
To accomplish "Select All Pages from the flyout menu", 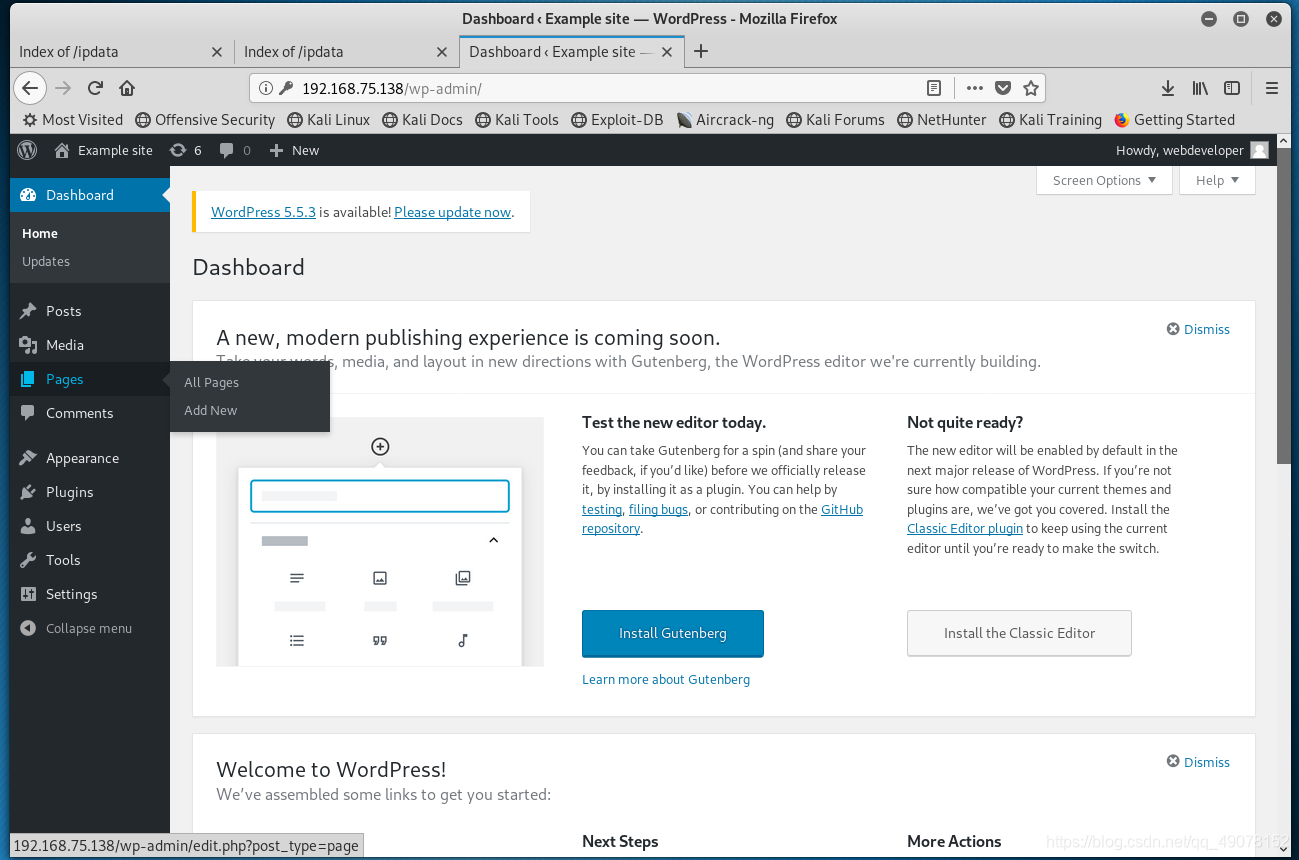I will click(x=211, y=382).
